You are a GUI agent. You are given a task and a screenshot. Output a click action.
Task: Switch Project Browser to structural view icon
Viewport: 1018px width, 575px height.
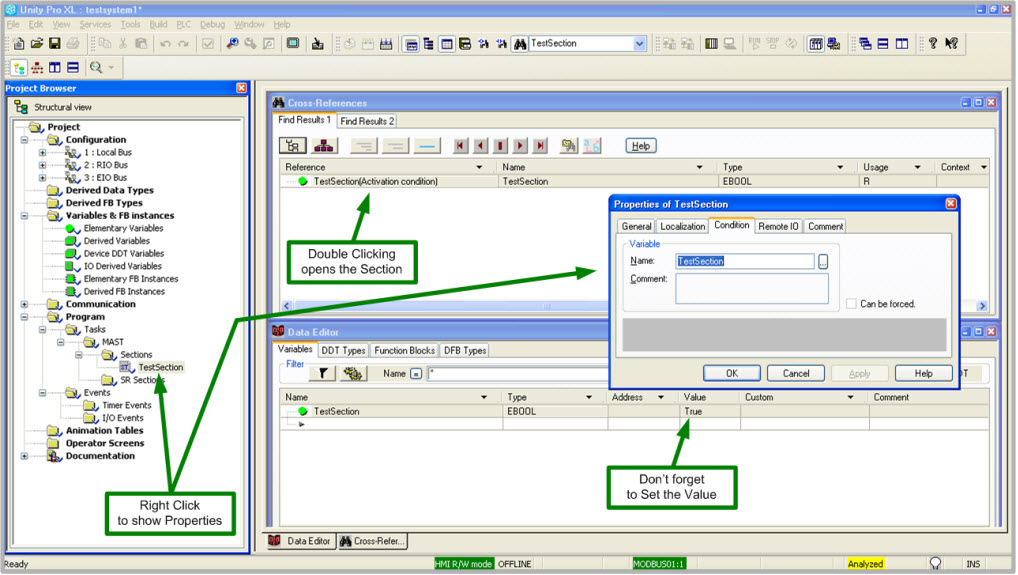click(19, 67)
